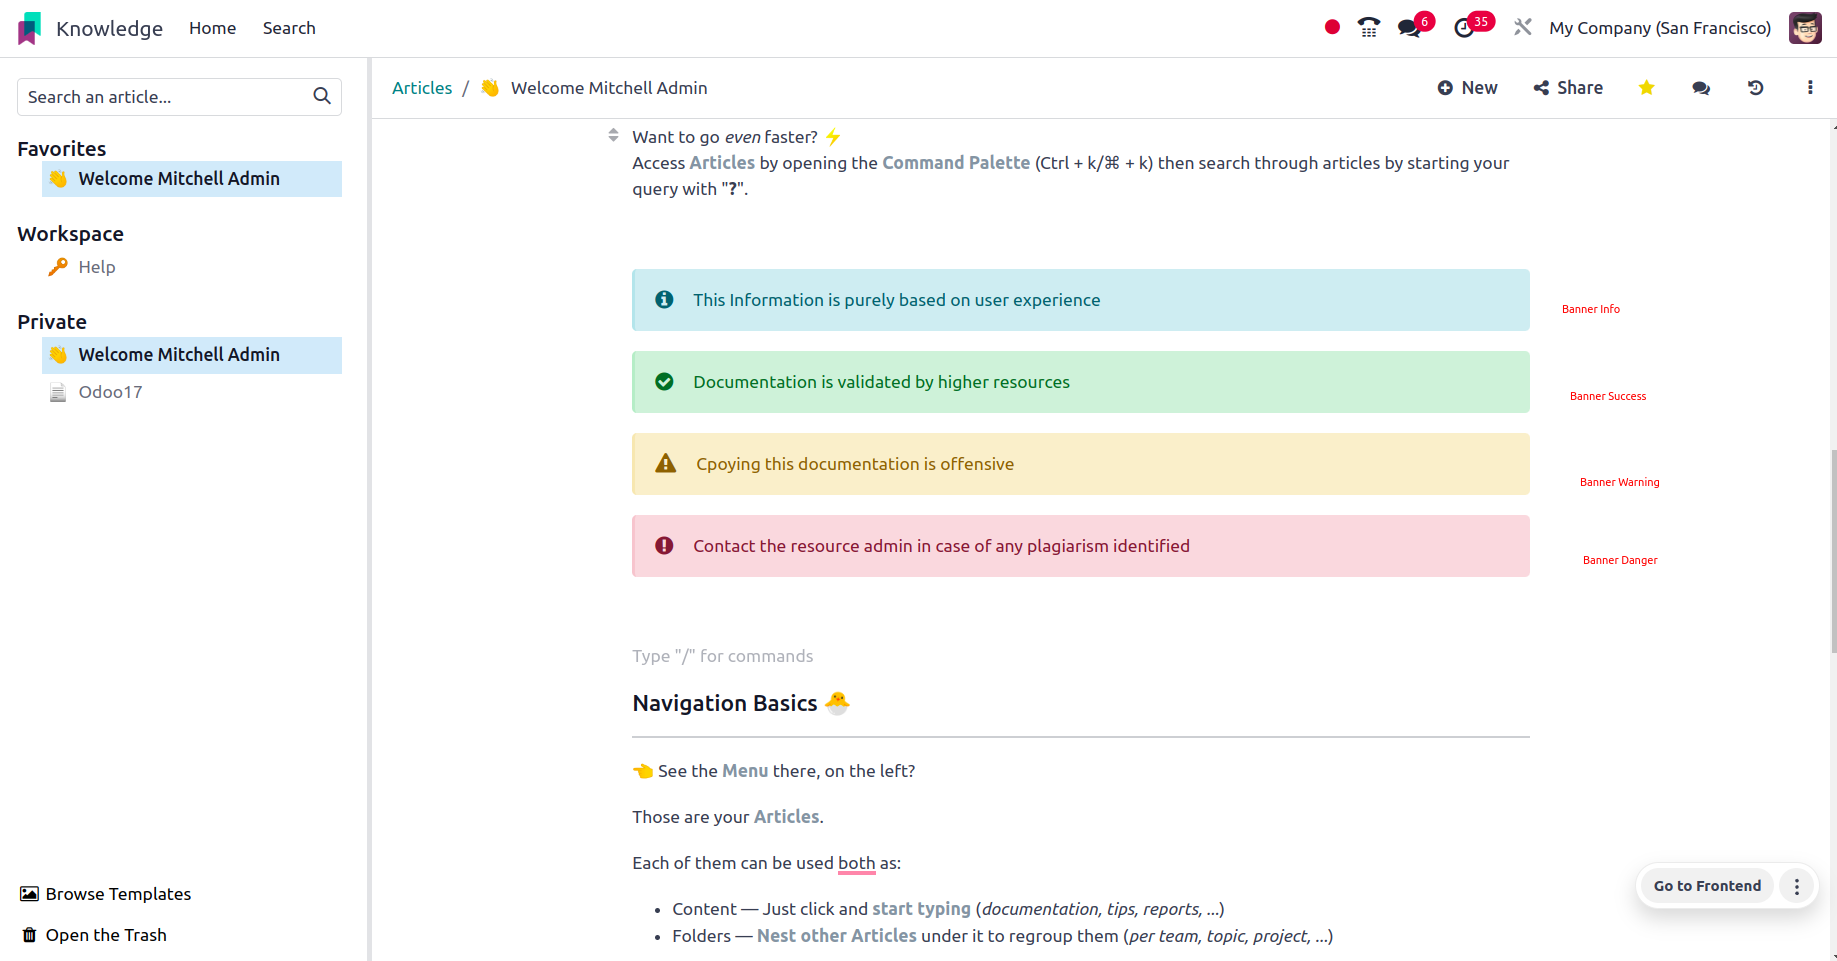
Task: Click the Articles breadcrumb link
Action: point(422,88)
